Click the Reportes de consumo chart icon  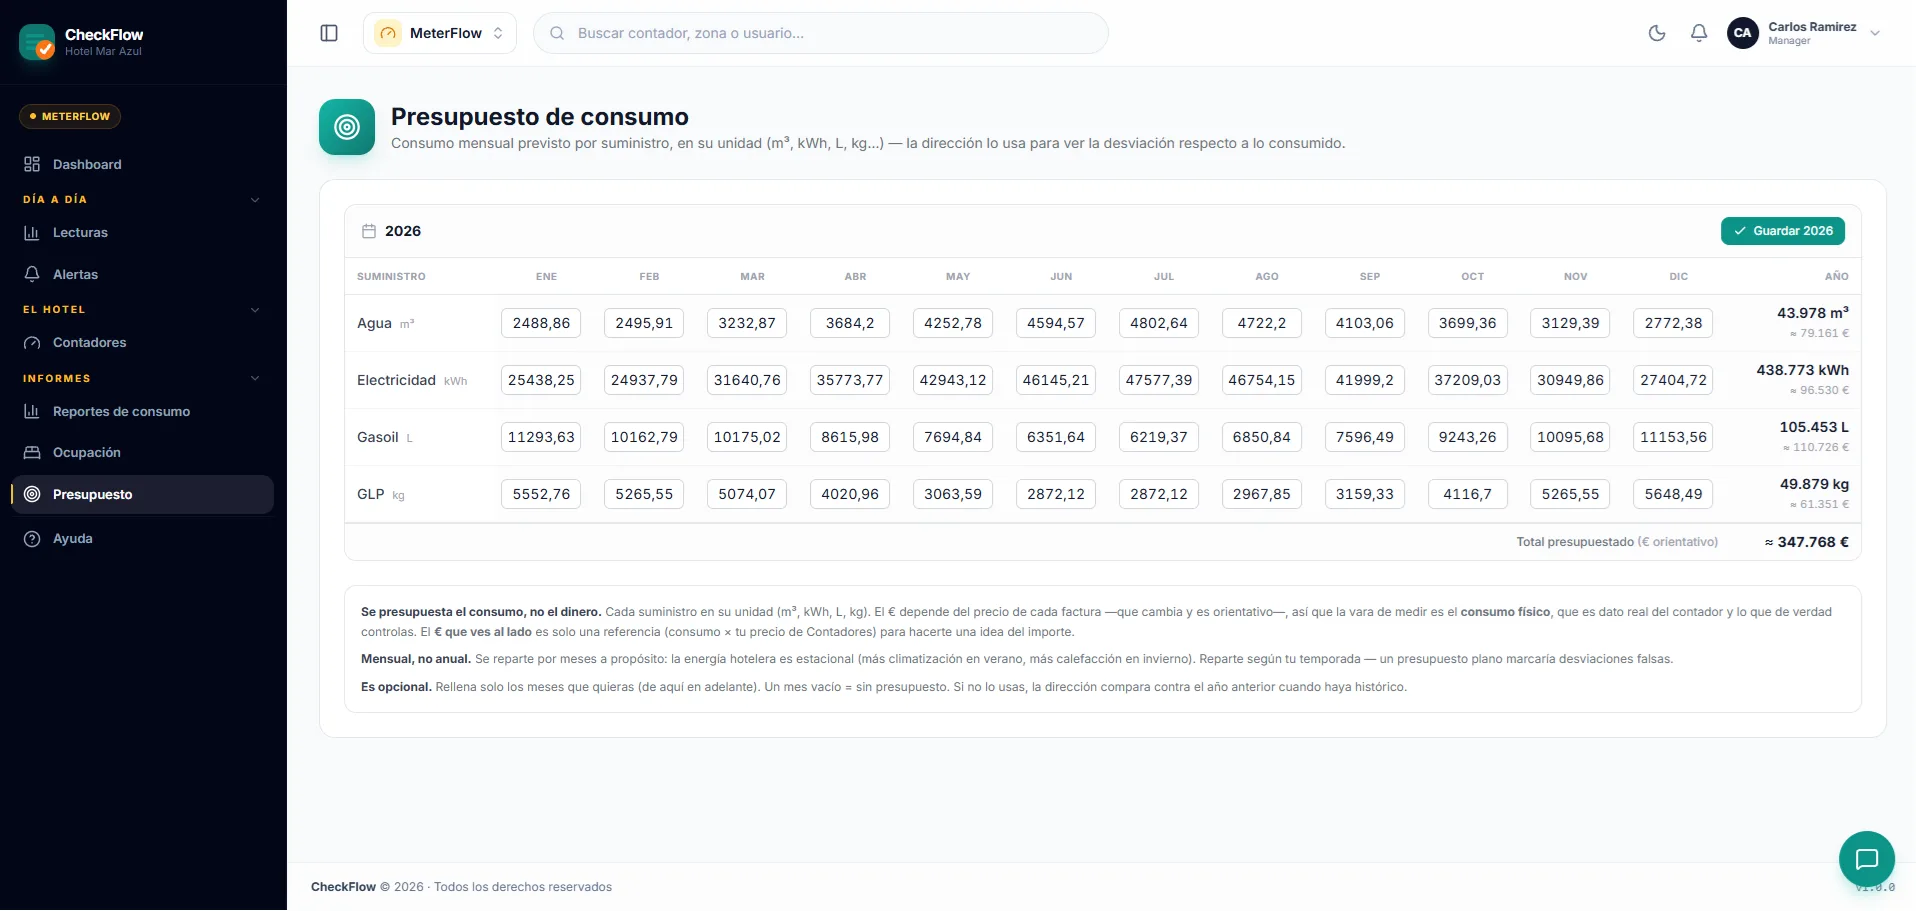pos(32,411)
